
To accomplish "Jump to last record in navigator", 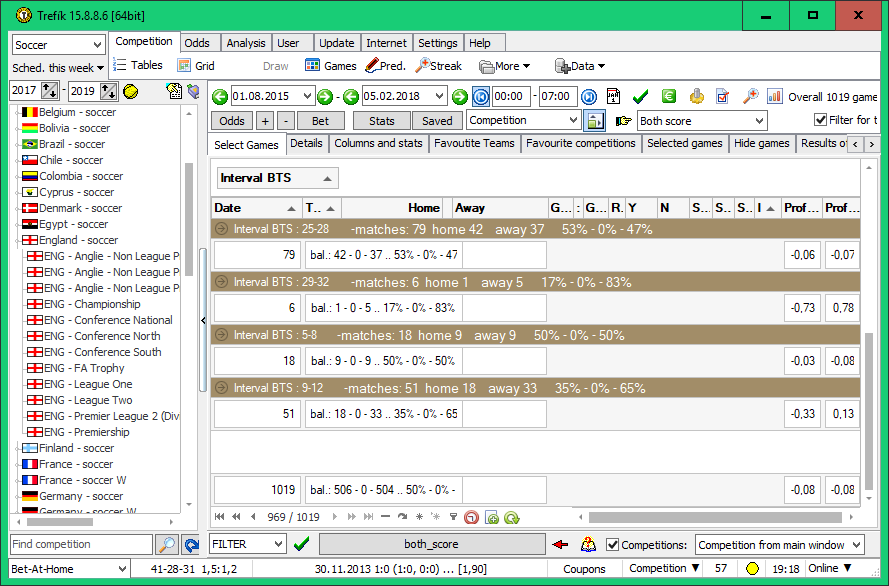I will [369, 517].
